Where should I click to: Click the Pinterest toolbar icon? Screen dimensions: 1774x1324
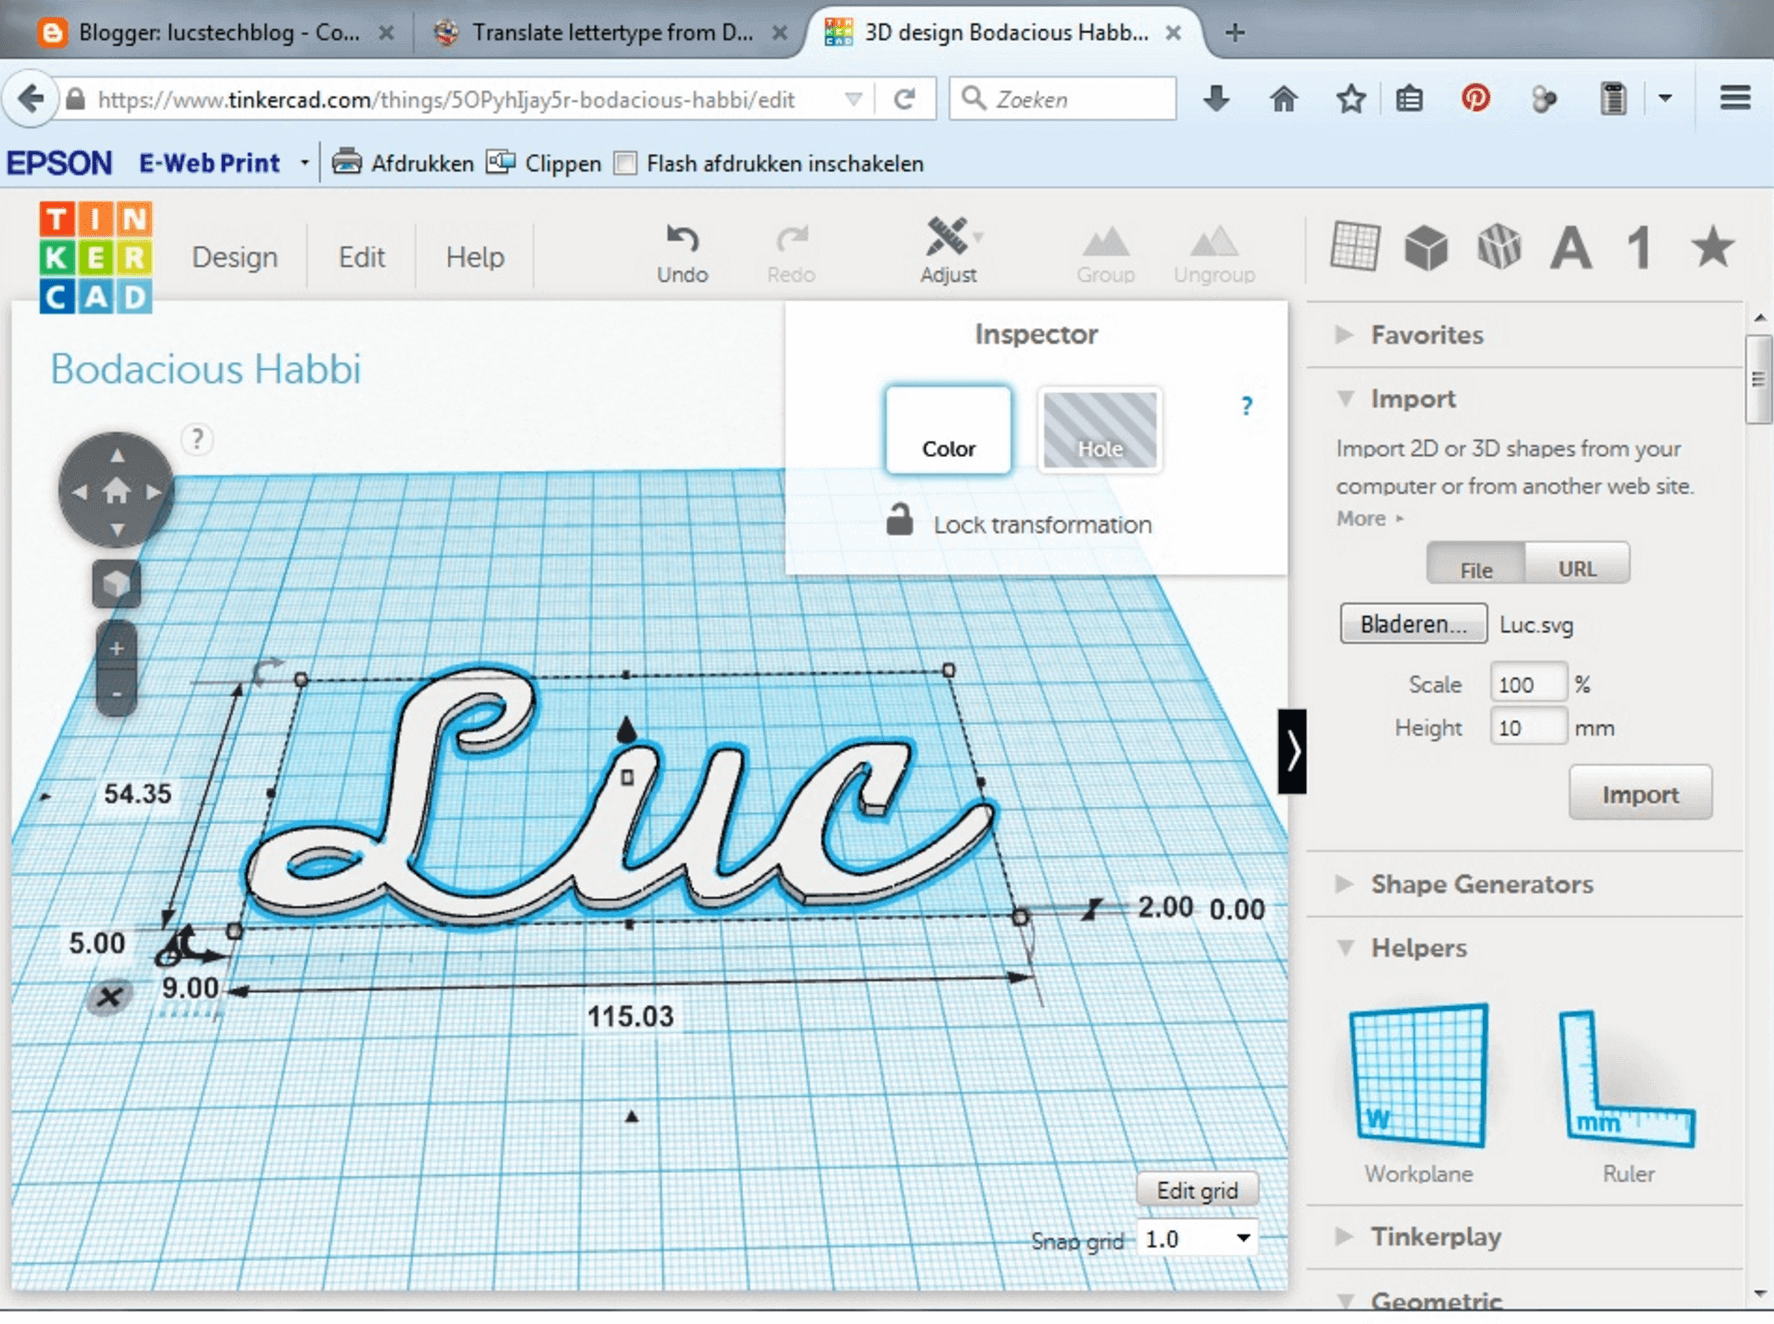pyautogui.click(x=1475, y=98)
